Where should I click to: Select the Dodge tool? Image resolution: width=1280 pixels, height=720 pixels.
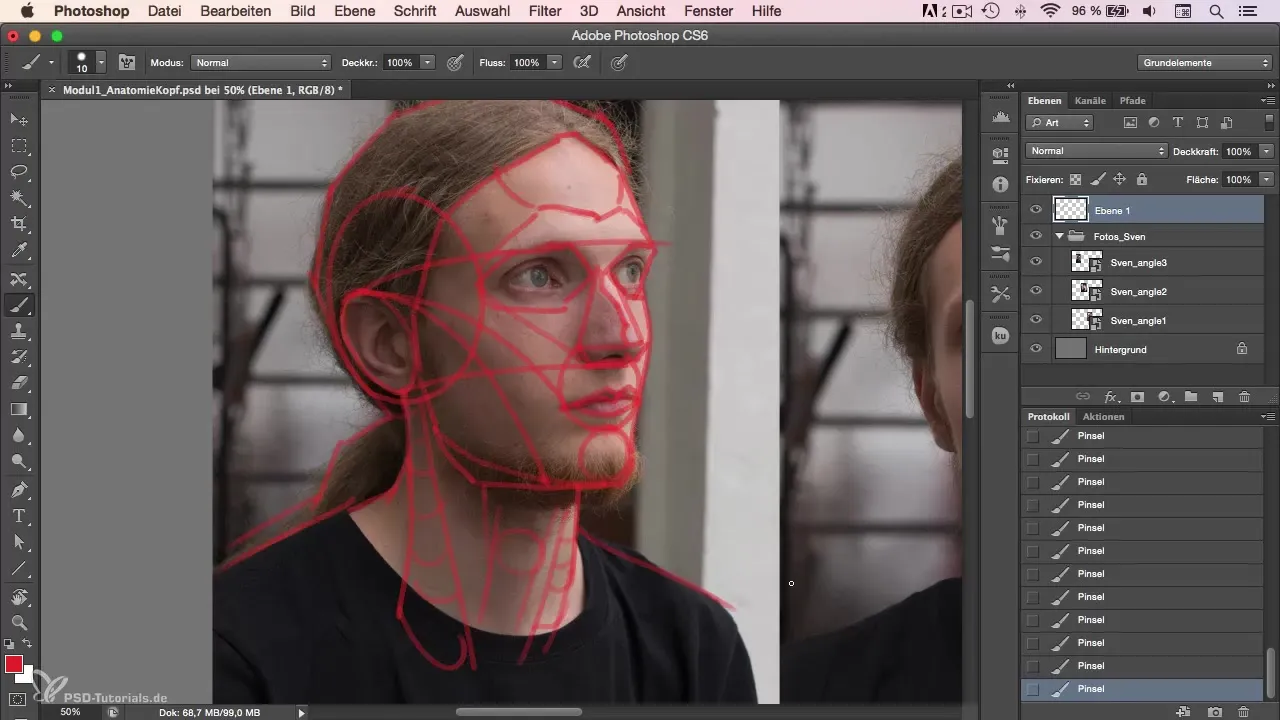point(18,461)
